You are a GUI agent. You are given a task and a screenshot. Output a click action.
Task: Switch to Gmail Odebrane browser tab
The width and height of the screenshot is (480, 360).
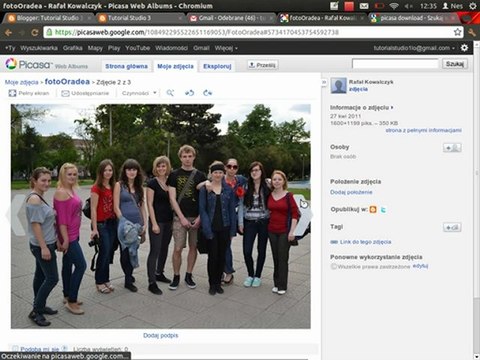230,18
